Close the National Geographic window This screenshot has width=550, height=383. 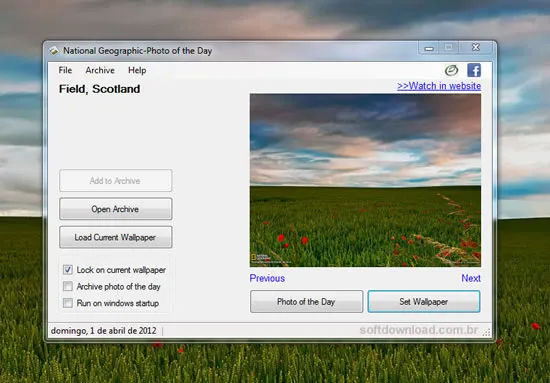click(x=476, y=47)
